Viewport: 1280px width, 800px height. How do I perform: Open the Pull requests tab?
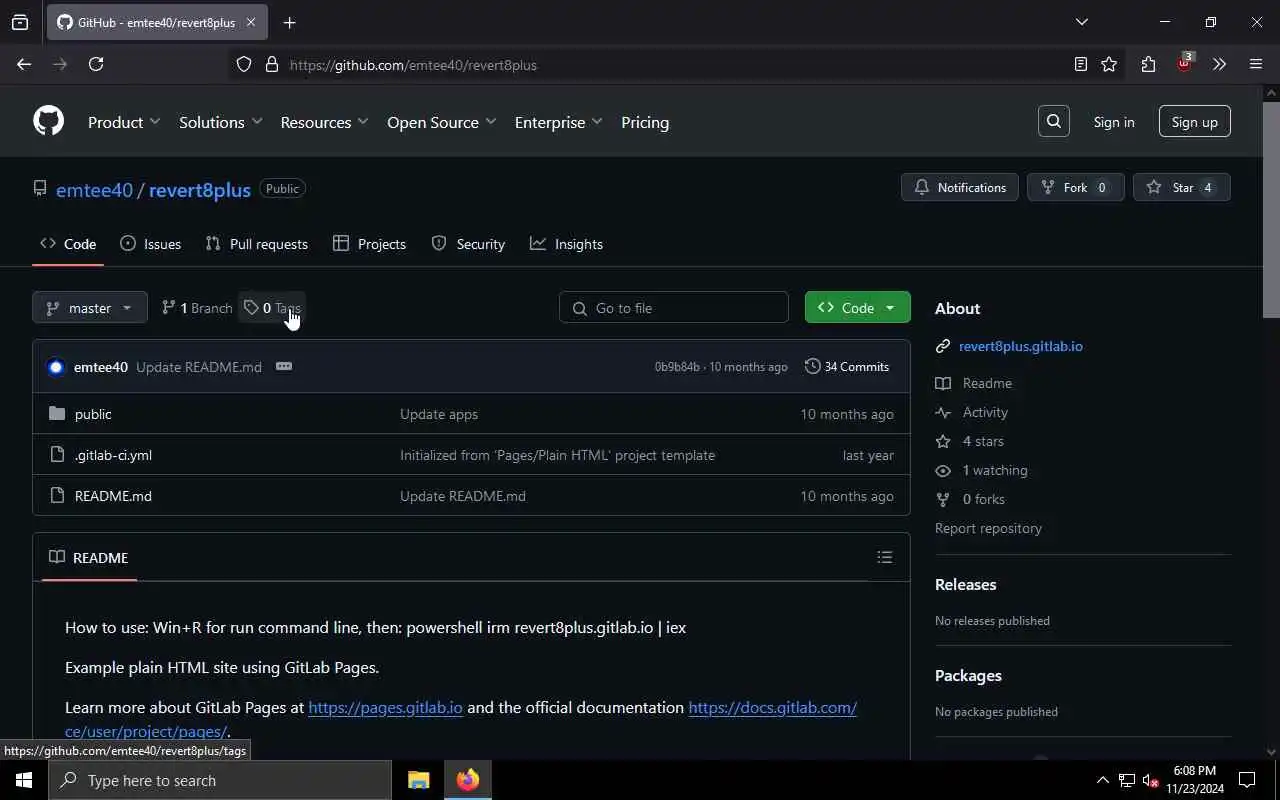tap(256, 244)
